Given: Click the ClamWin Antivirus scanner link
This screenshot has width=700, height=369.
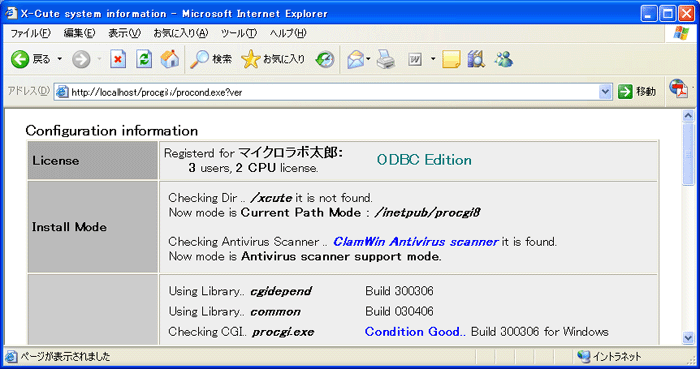Looking at the screenshot, I should click(416, 242).
